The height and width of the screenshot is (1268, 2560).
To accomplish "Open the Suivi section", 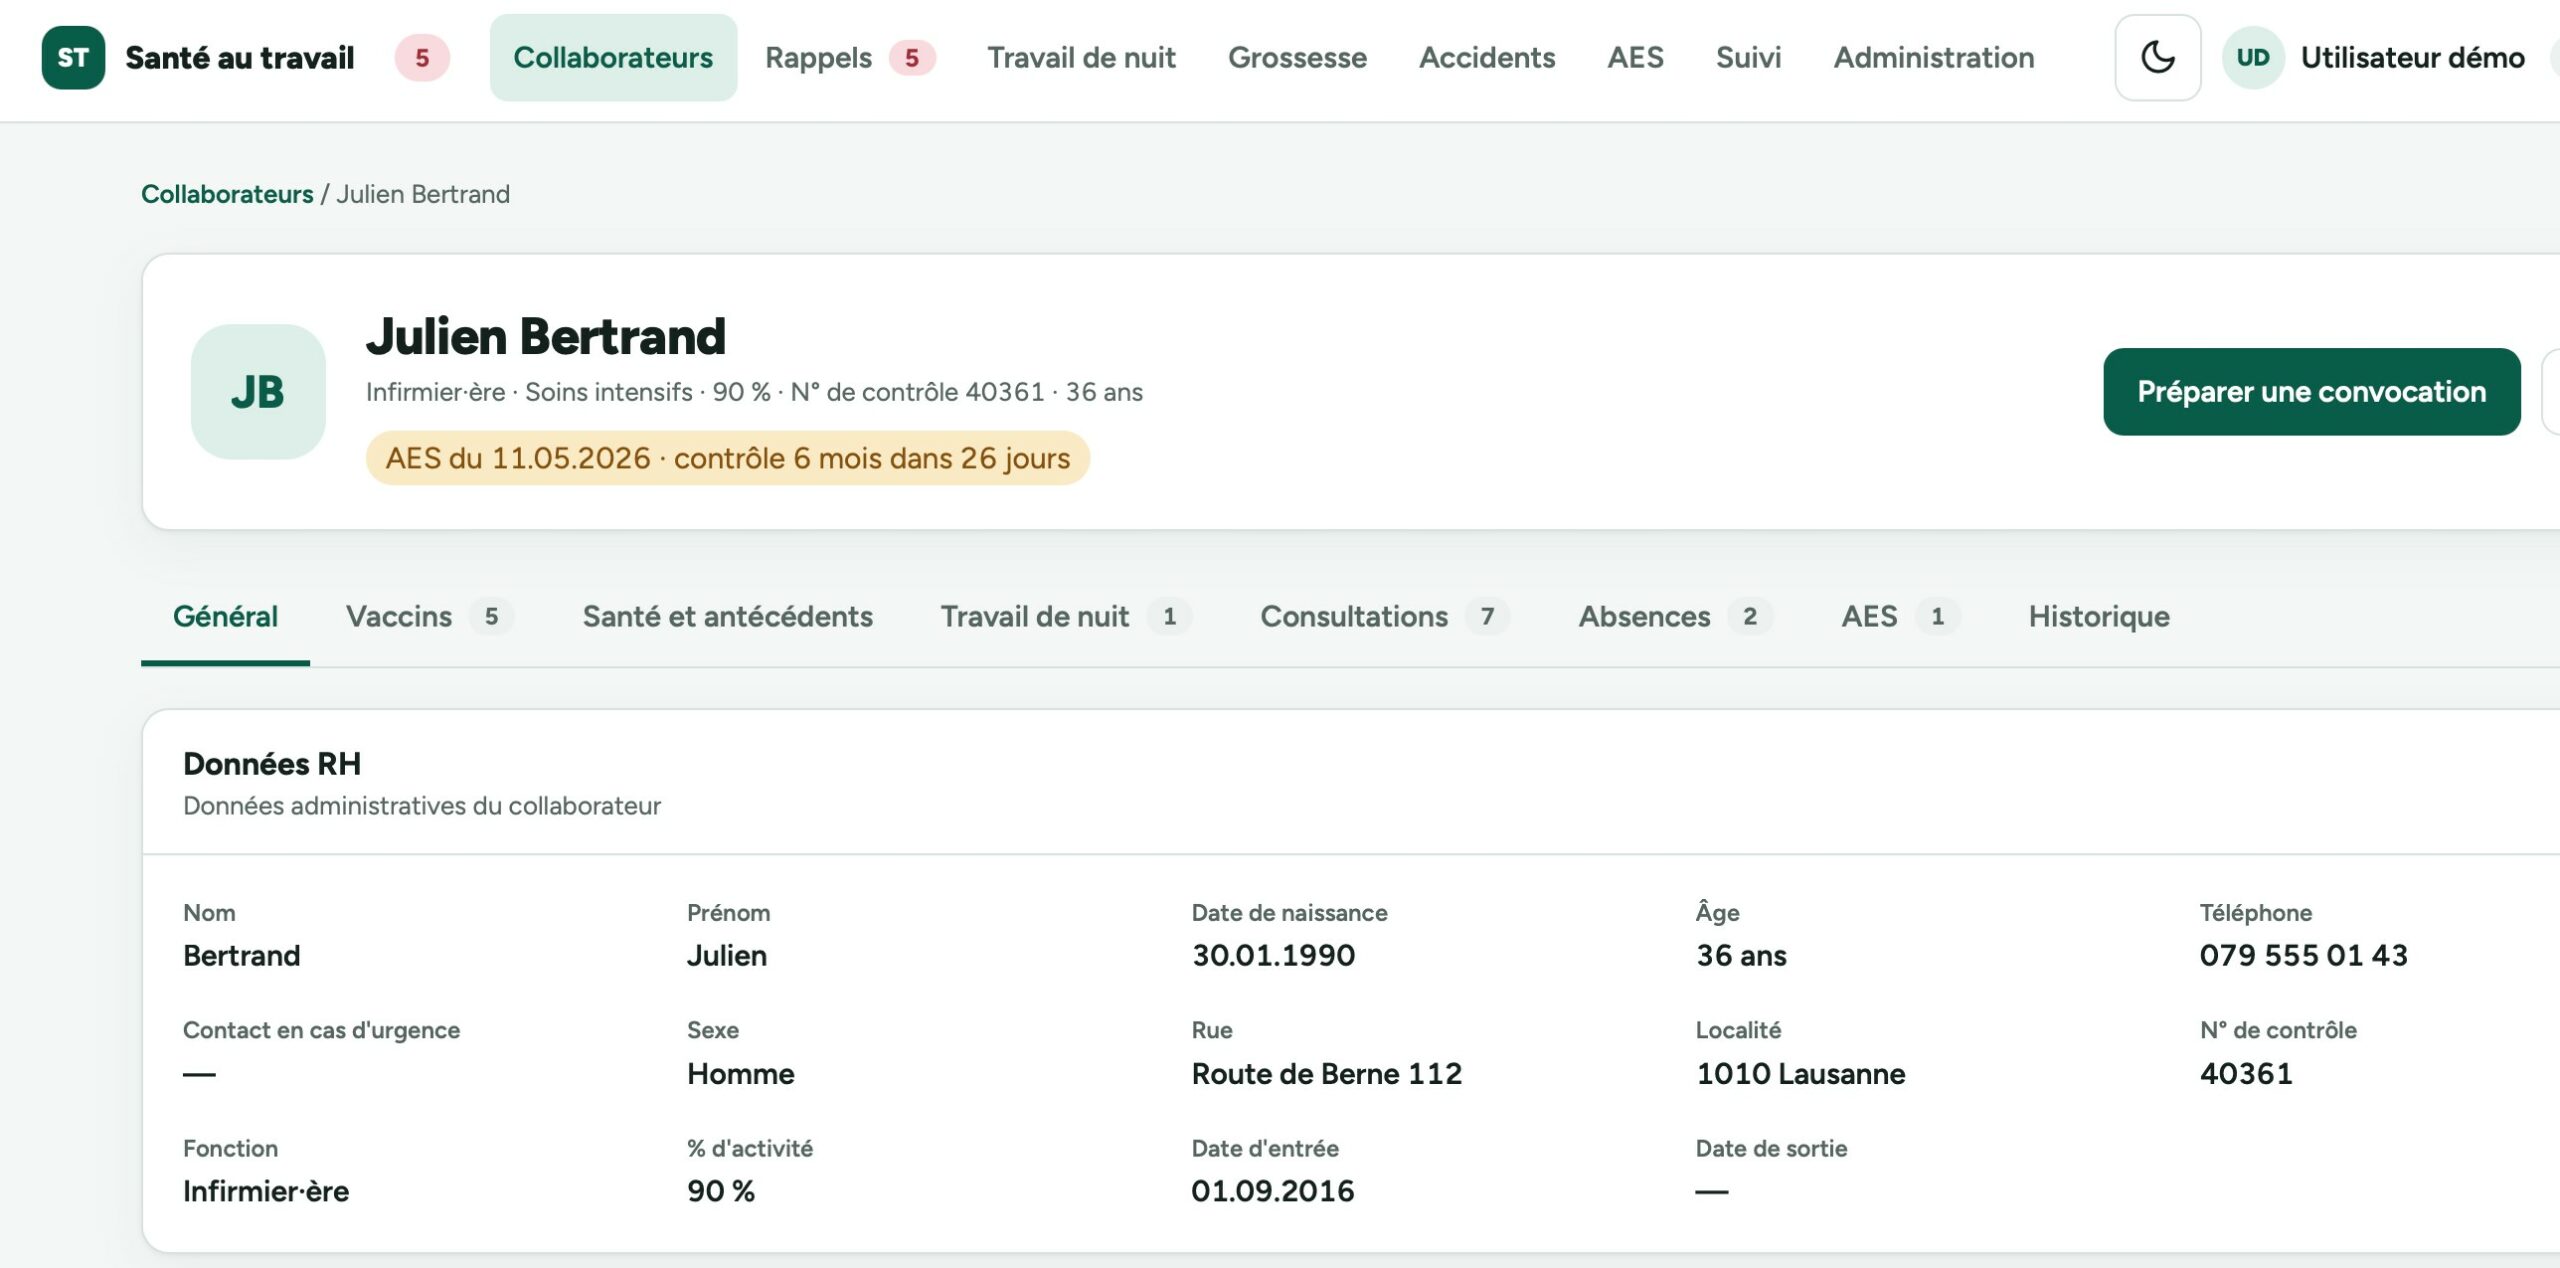I will (1748, 57).
